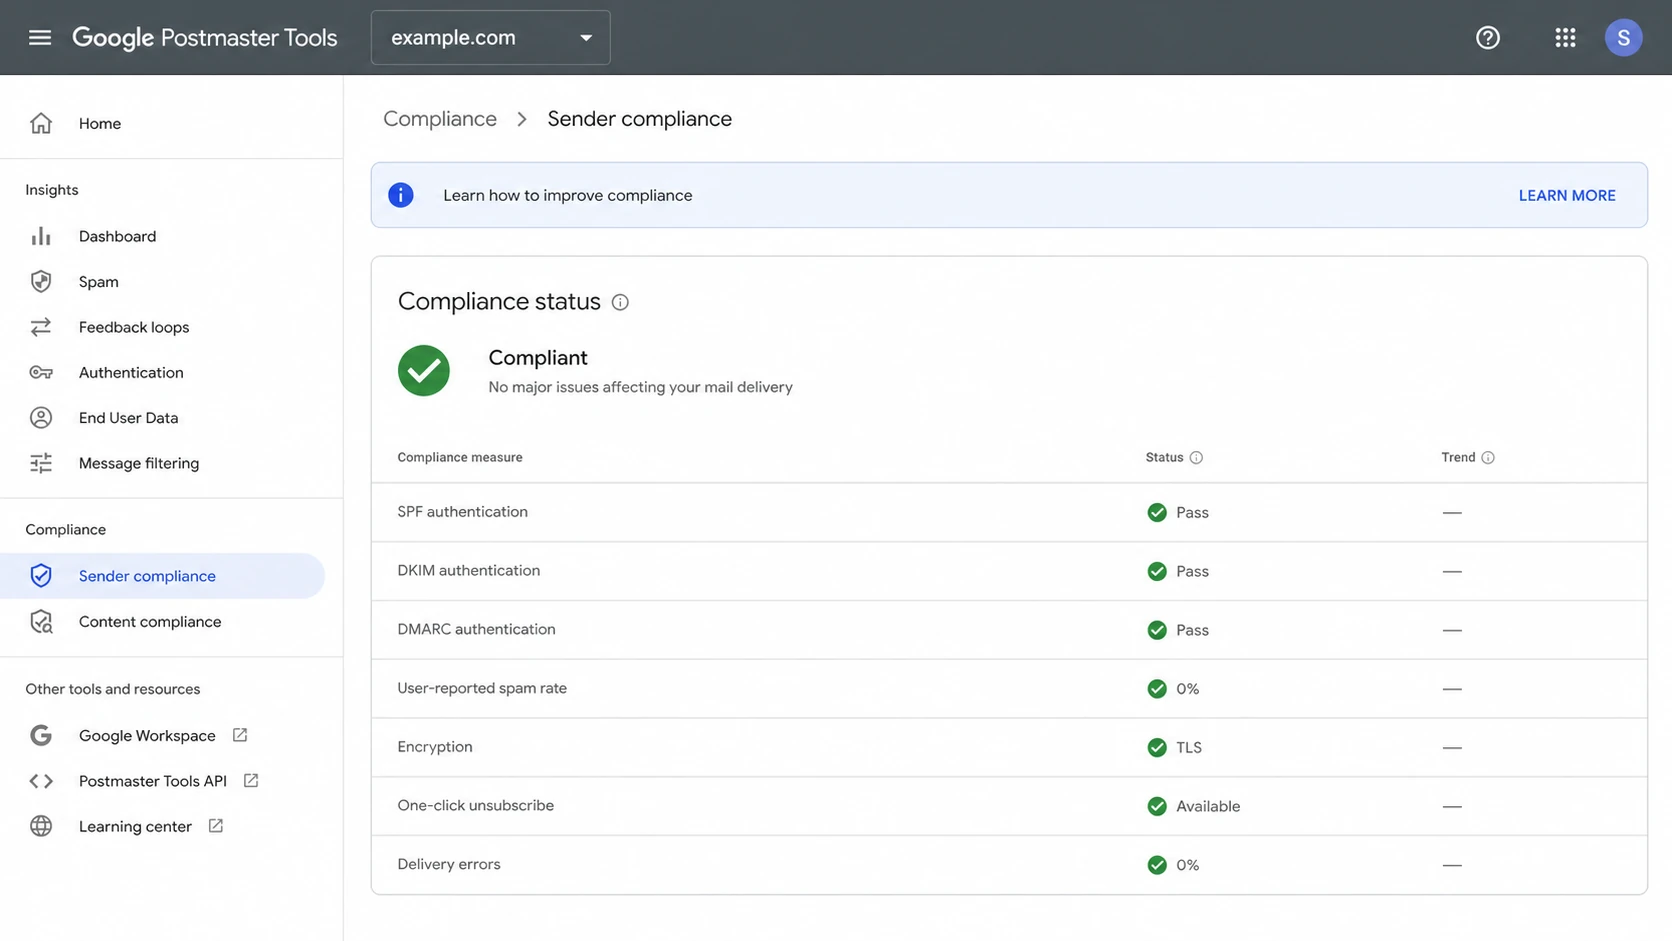Click the Spam shield icon
Viewport: 1672px width, 941px height.
coord(41,282)
